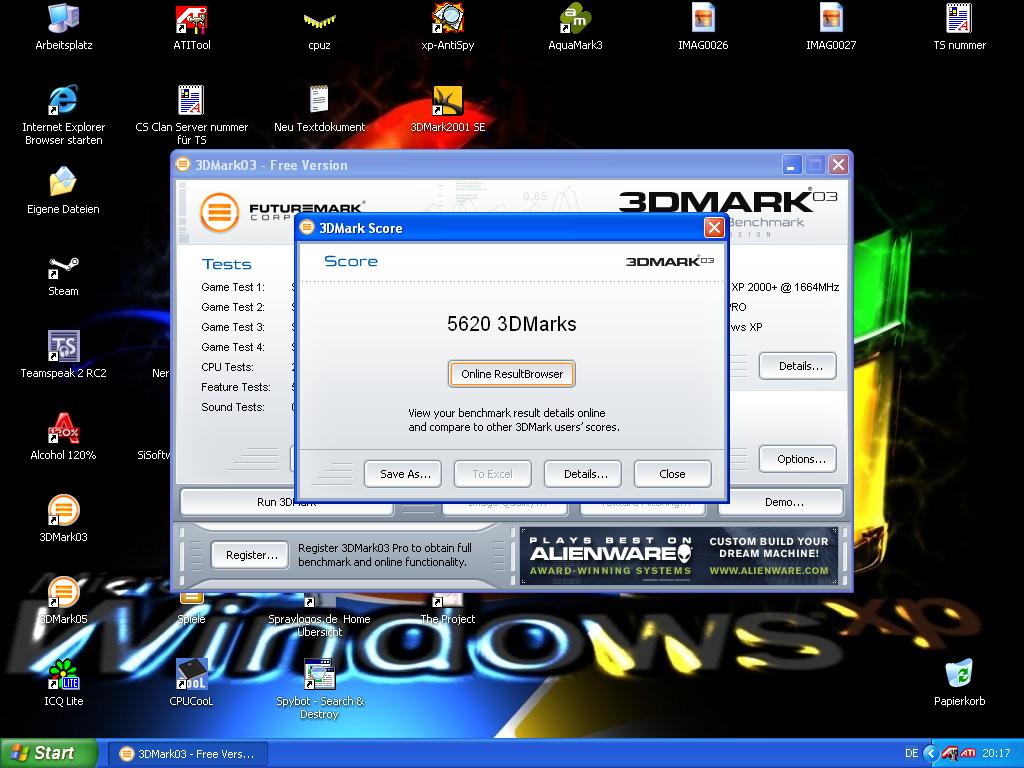Image resolution: width=1024 pixels, height=768 pixels.
Task: Click the Demo... button
Action: pyautogui.click(x=784, y=502)
